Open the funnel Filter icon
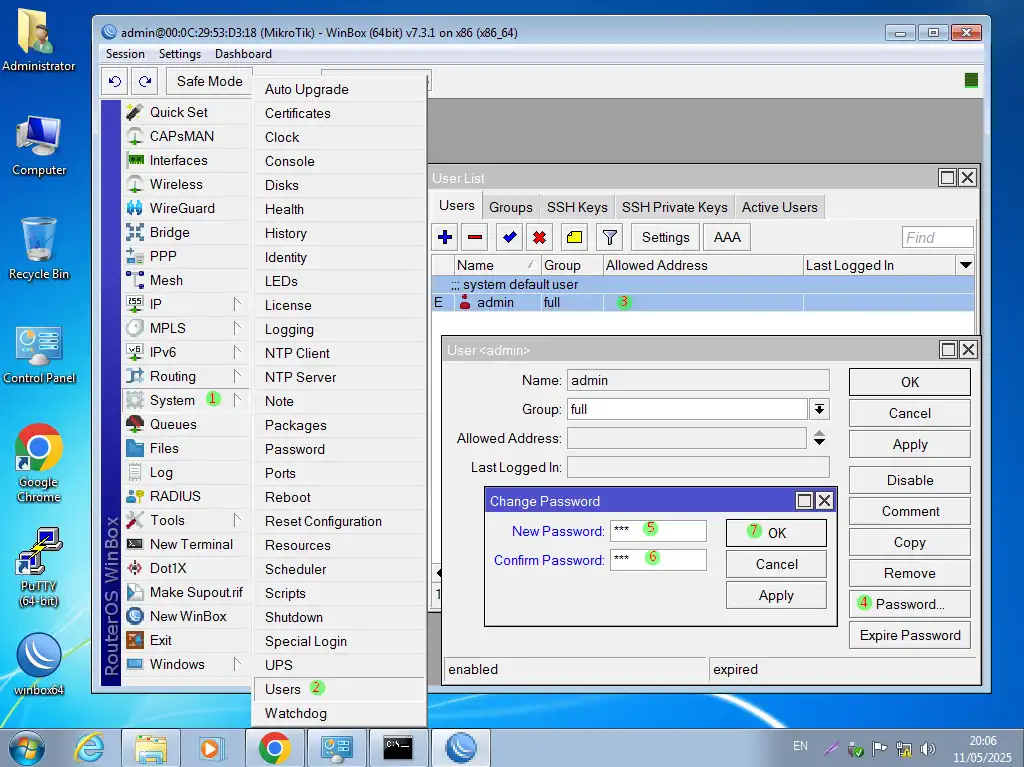Image resolution: width=1024 pixels, height=767 pixels. (x=609, y=237)
